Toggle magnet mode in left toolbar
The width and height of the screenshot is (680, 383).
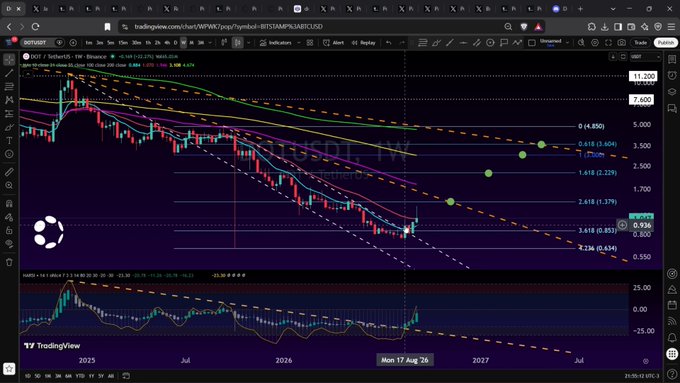9,203
